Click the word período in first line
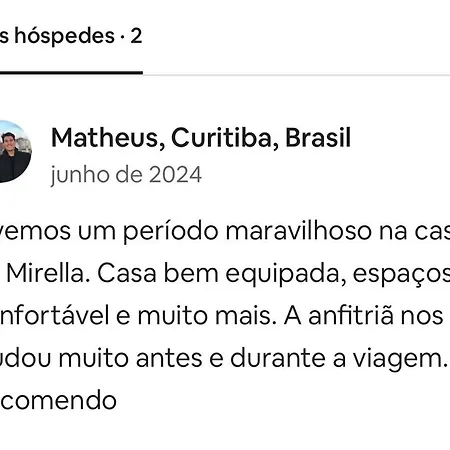 (170, 231)
